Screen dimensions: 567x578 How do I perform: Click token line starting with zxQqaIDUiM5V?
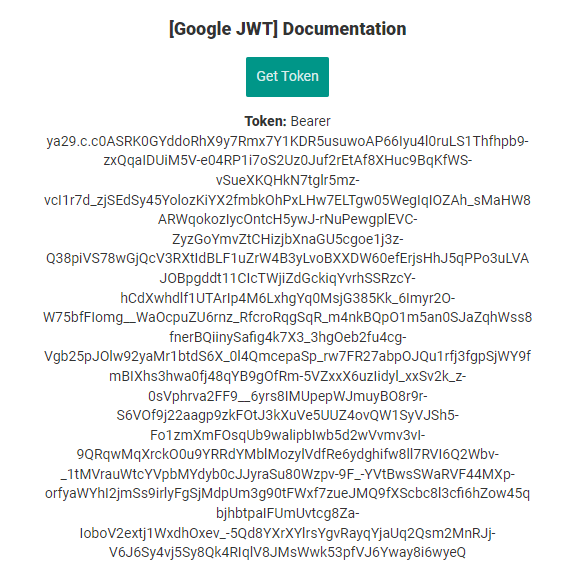coord(288,160)
